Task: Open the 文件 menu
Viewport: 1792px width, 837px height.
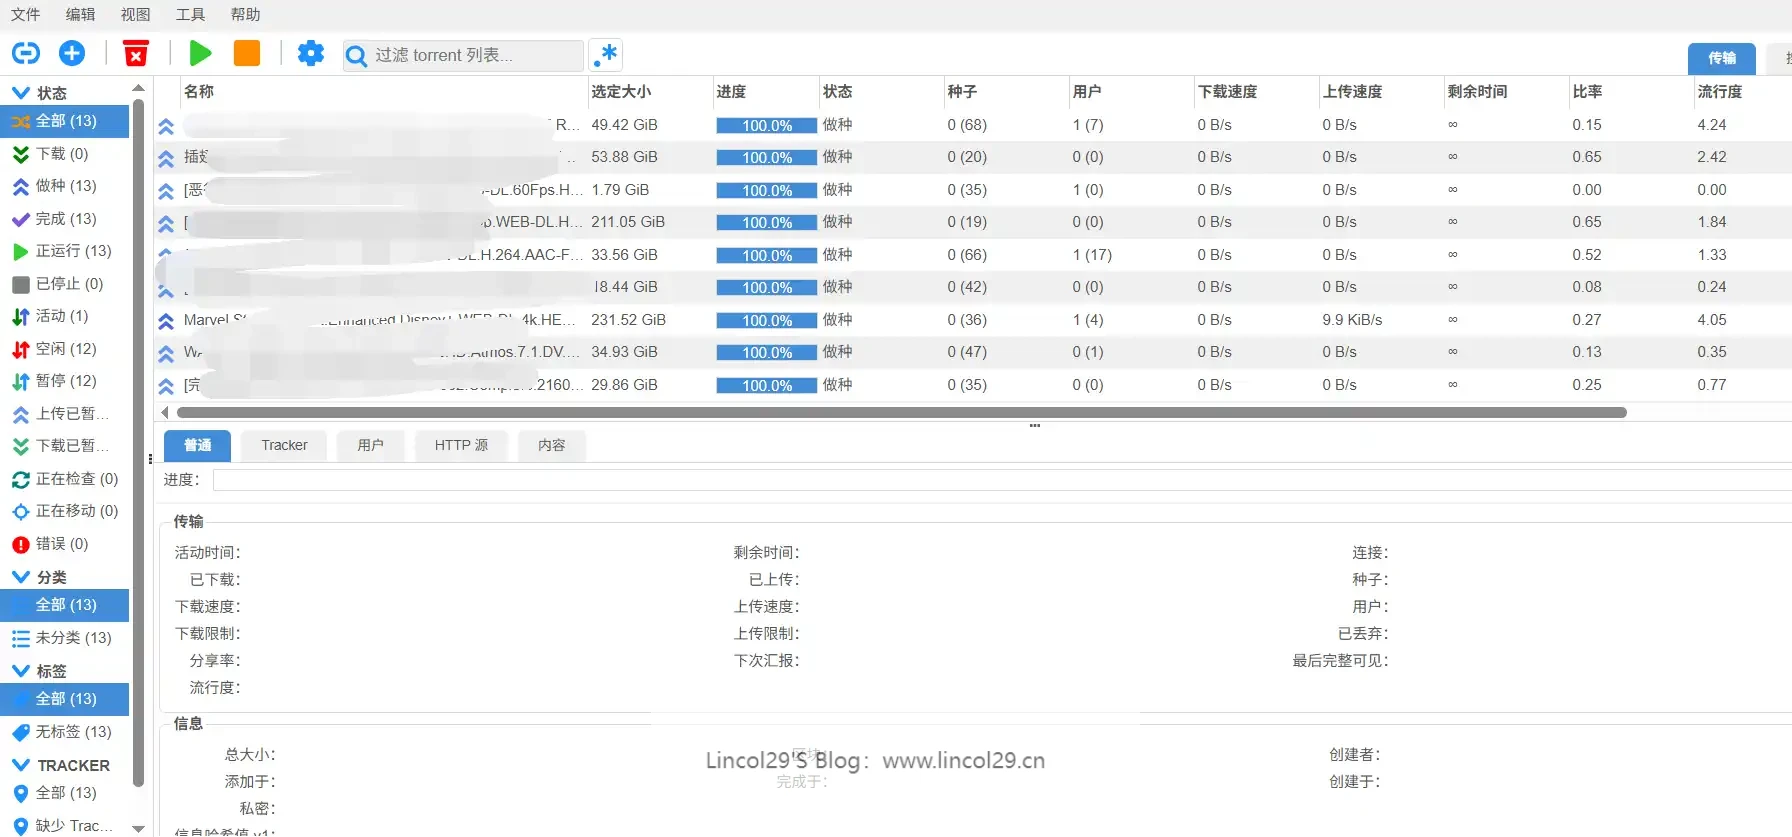Action: point(25,14)
